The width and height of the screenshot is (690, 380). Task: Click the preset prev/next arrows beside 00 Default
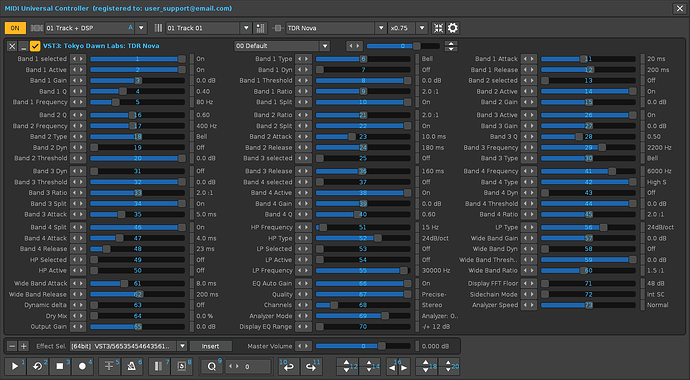pyautogui.click(x=354, y=46)
